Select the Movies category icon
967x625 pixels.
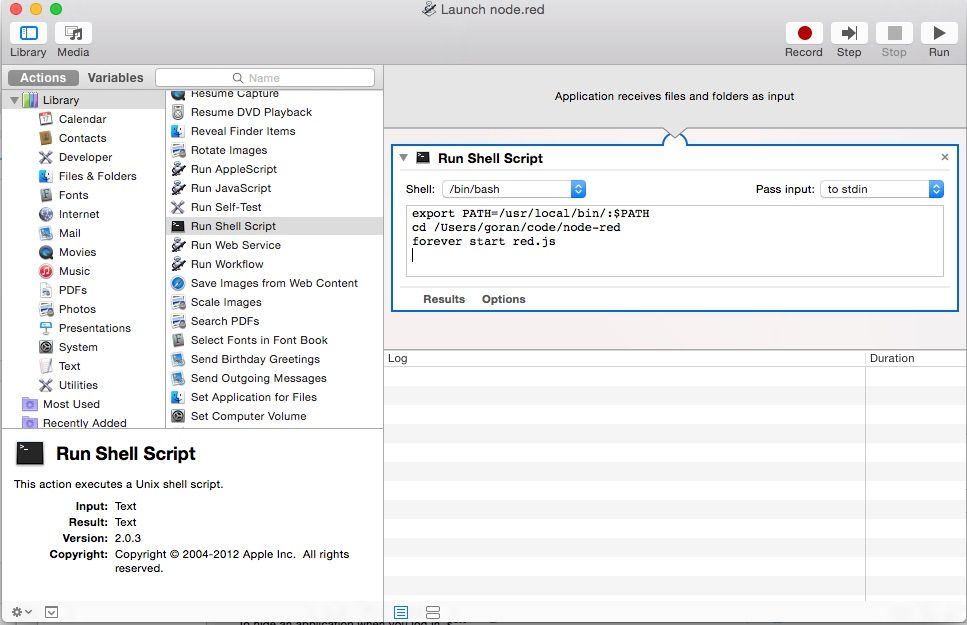tap(46, 252)
